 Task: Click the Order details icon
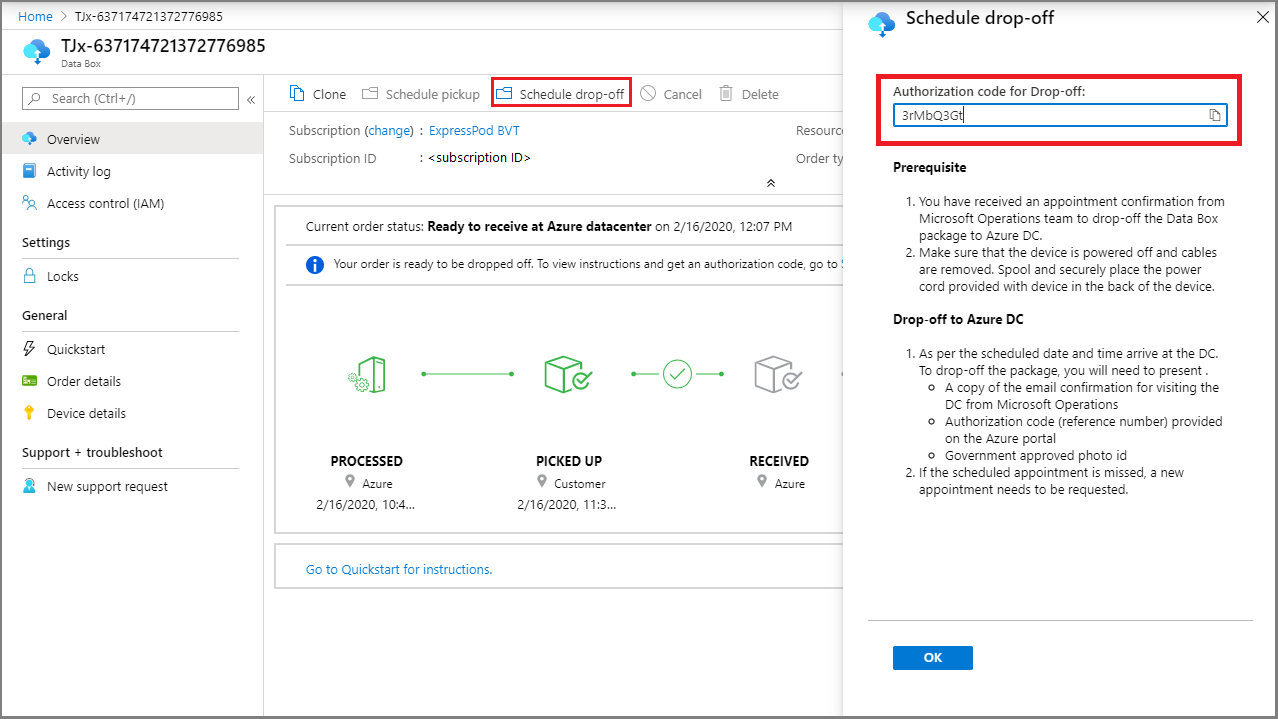[x=29, y=381]
